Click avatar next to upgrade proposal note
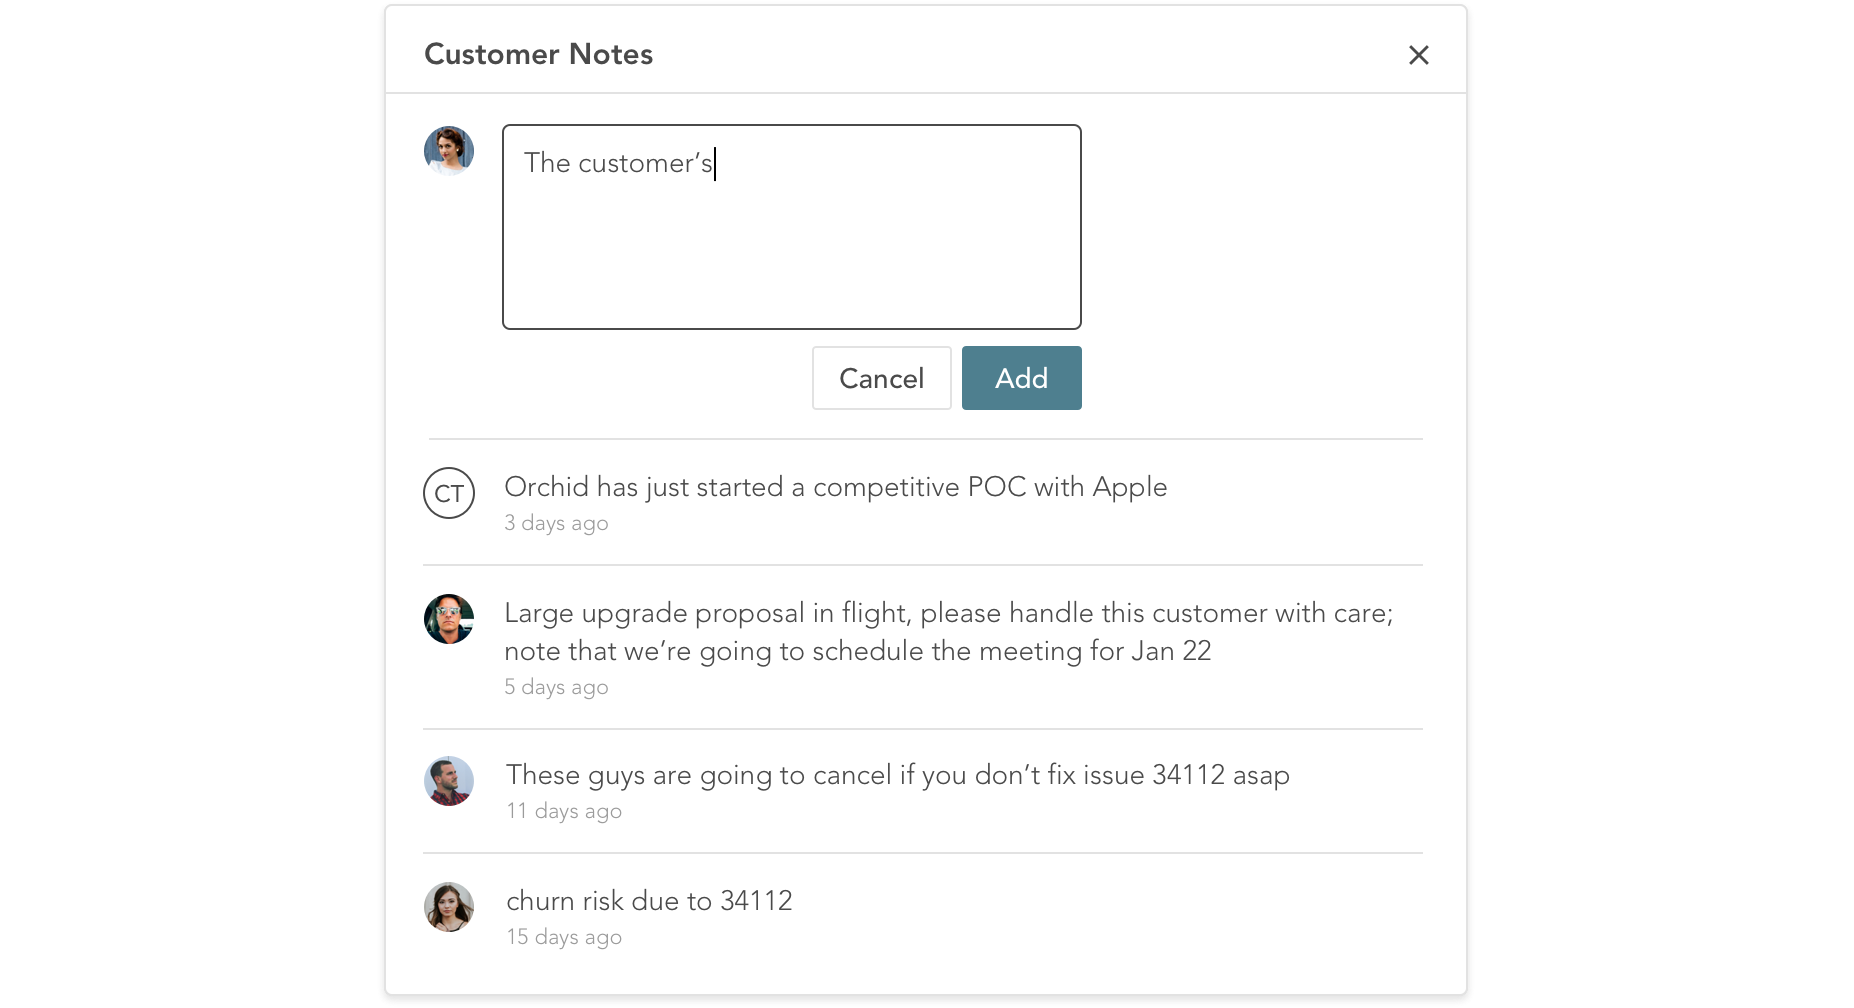 pyautogui.click(x=449, y=619)
